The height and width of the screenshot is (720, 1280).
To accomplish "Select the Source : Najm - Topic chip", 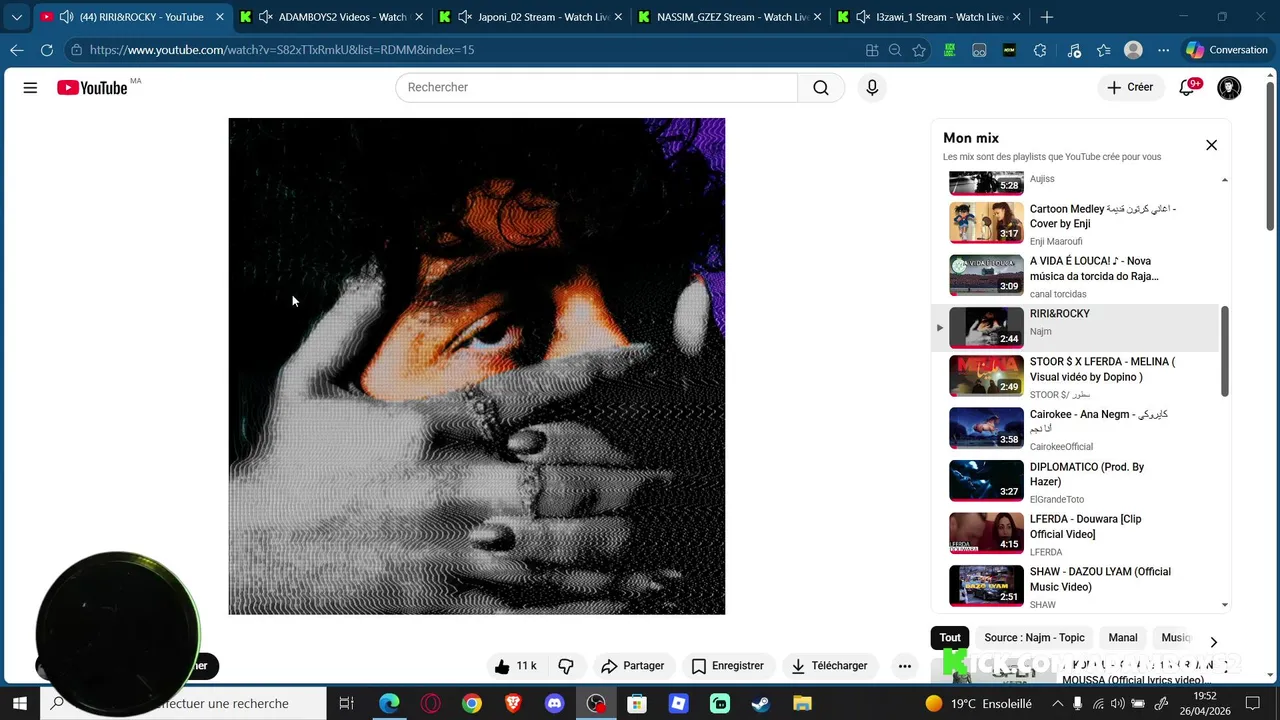I will point(1034,638).
